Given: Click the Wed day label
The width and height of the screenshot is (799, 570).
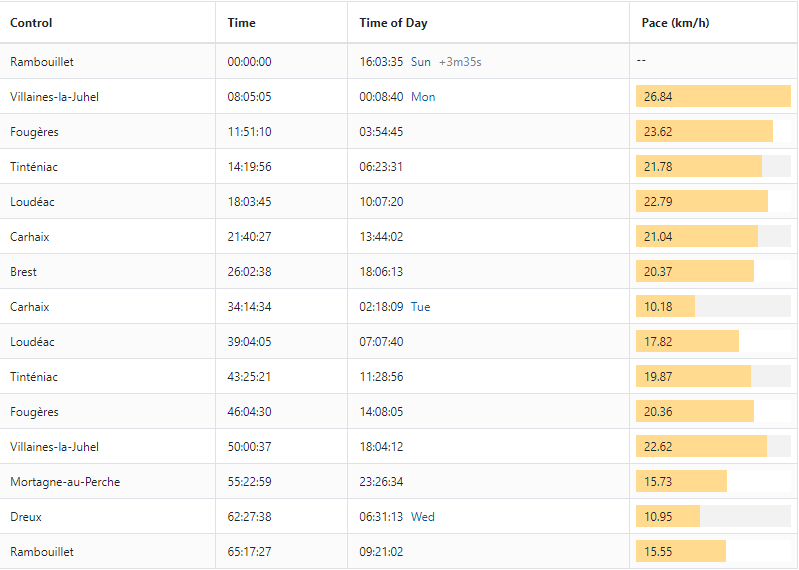Looking at the screenshot, I should pyautogui.click(x=423, y=517).
